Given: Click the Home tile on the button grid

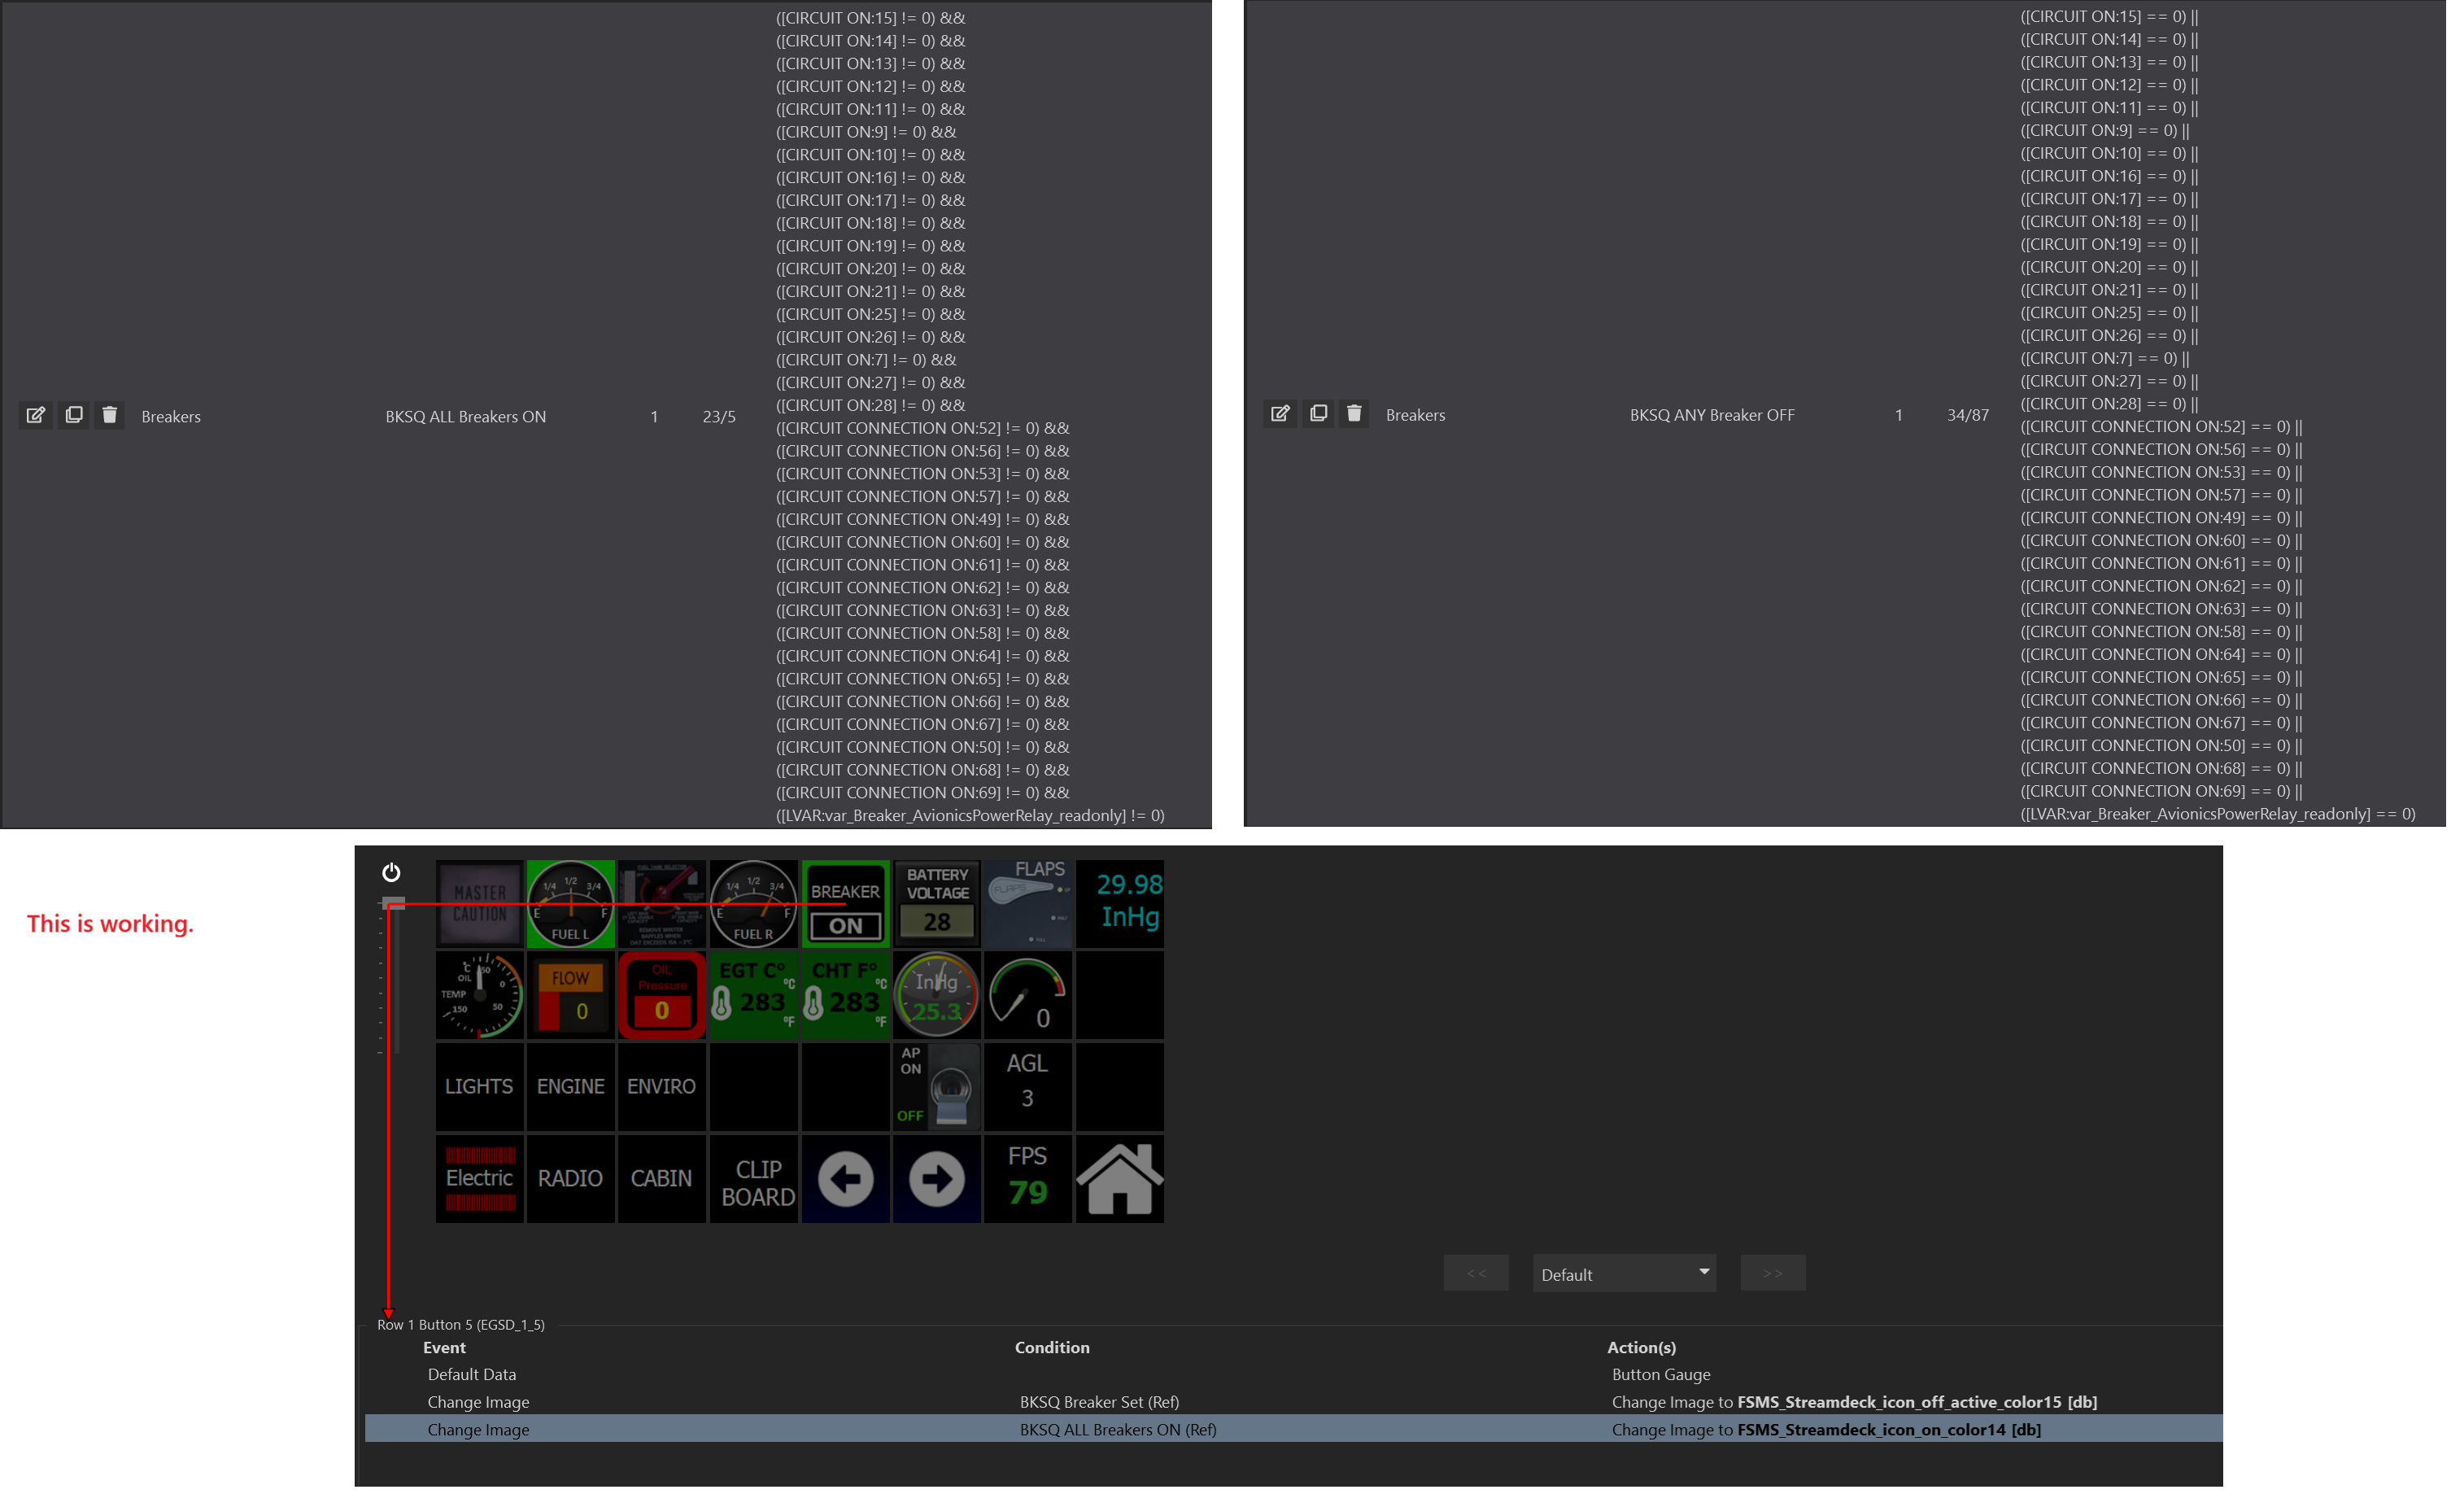Looking at the screenshot, I should [x=1118, y=1178].
